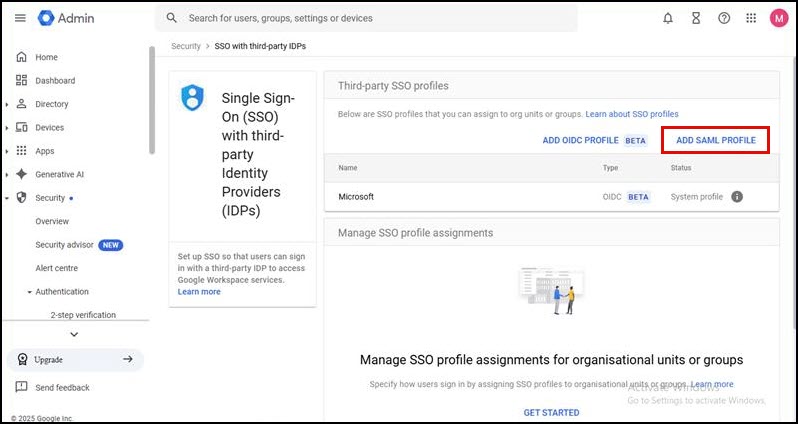Open the tasks hourglass icon
This screenshot has height=424, width=798.
coord(696,18)
